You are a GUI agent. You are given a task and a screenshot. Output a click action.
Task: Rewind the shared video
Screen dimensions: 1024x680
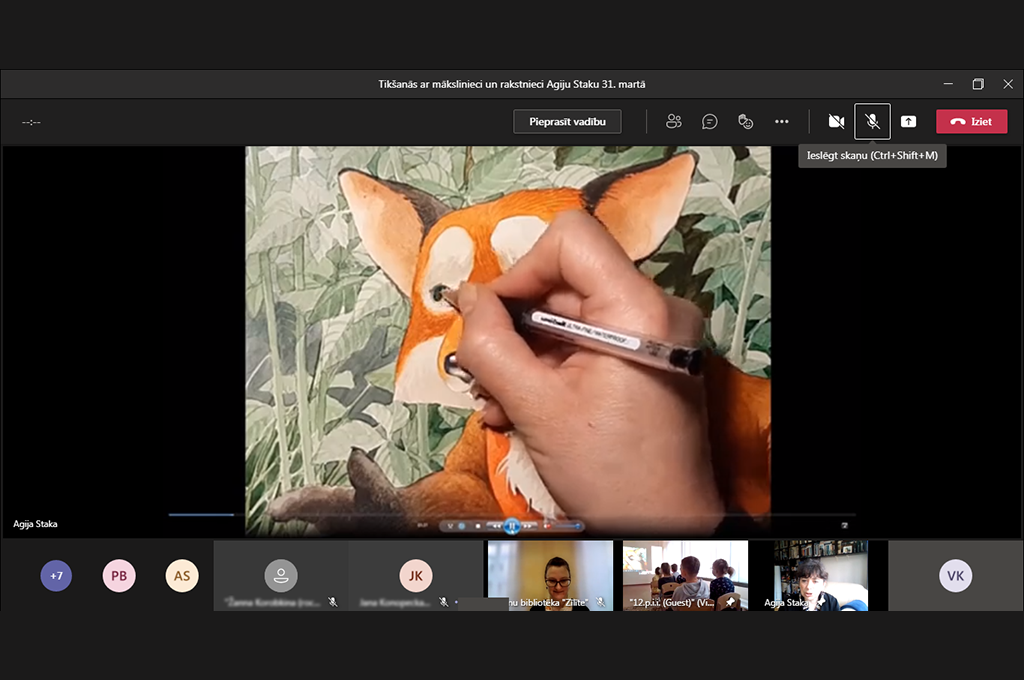(496, 526)
